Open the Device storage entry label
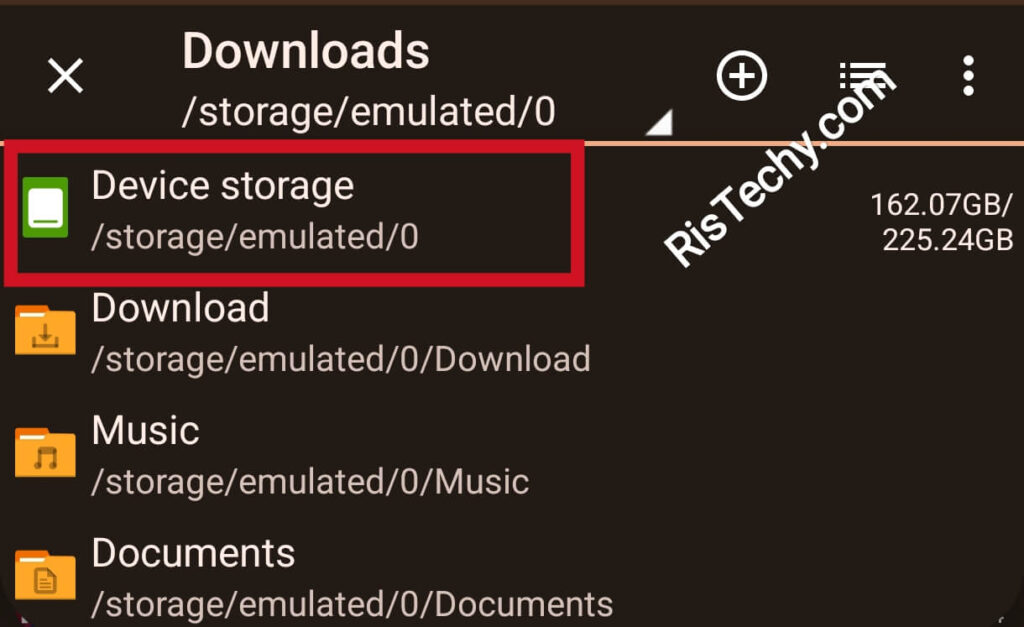1024x627 pixels. tap(223, 185)
